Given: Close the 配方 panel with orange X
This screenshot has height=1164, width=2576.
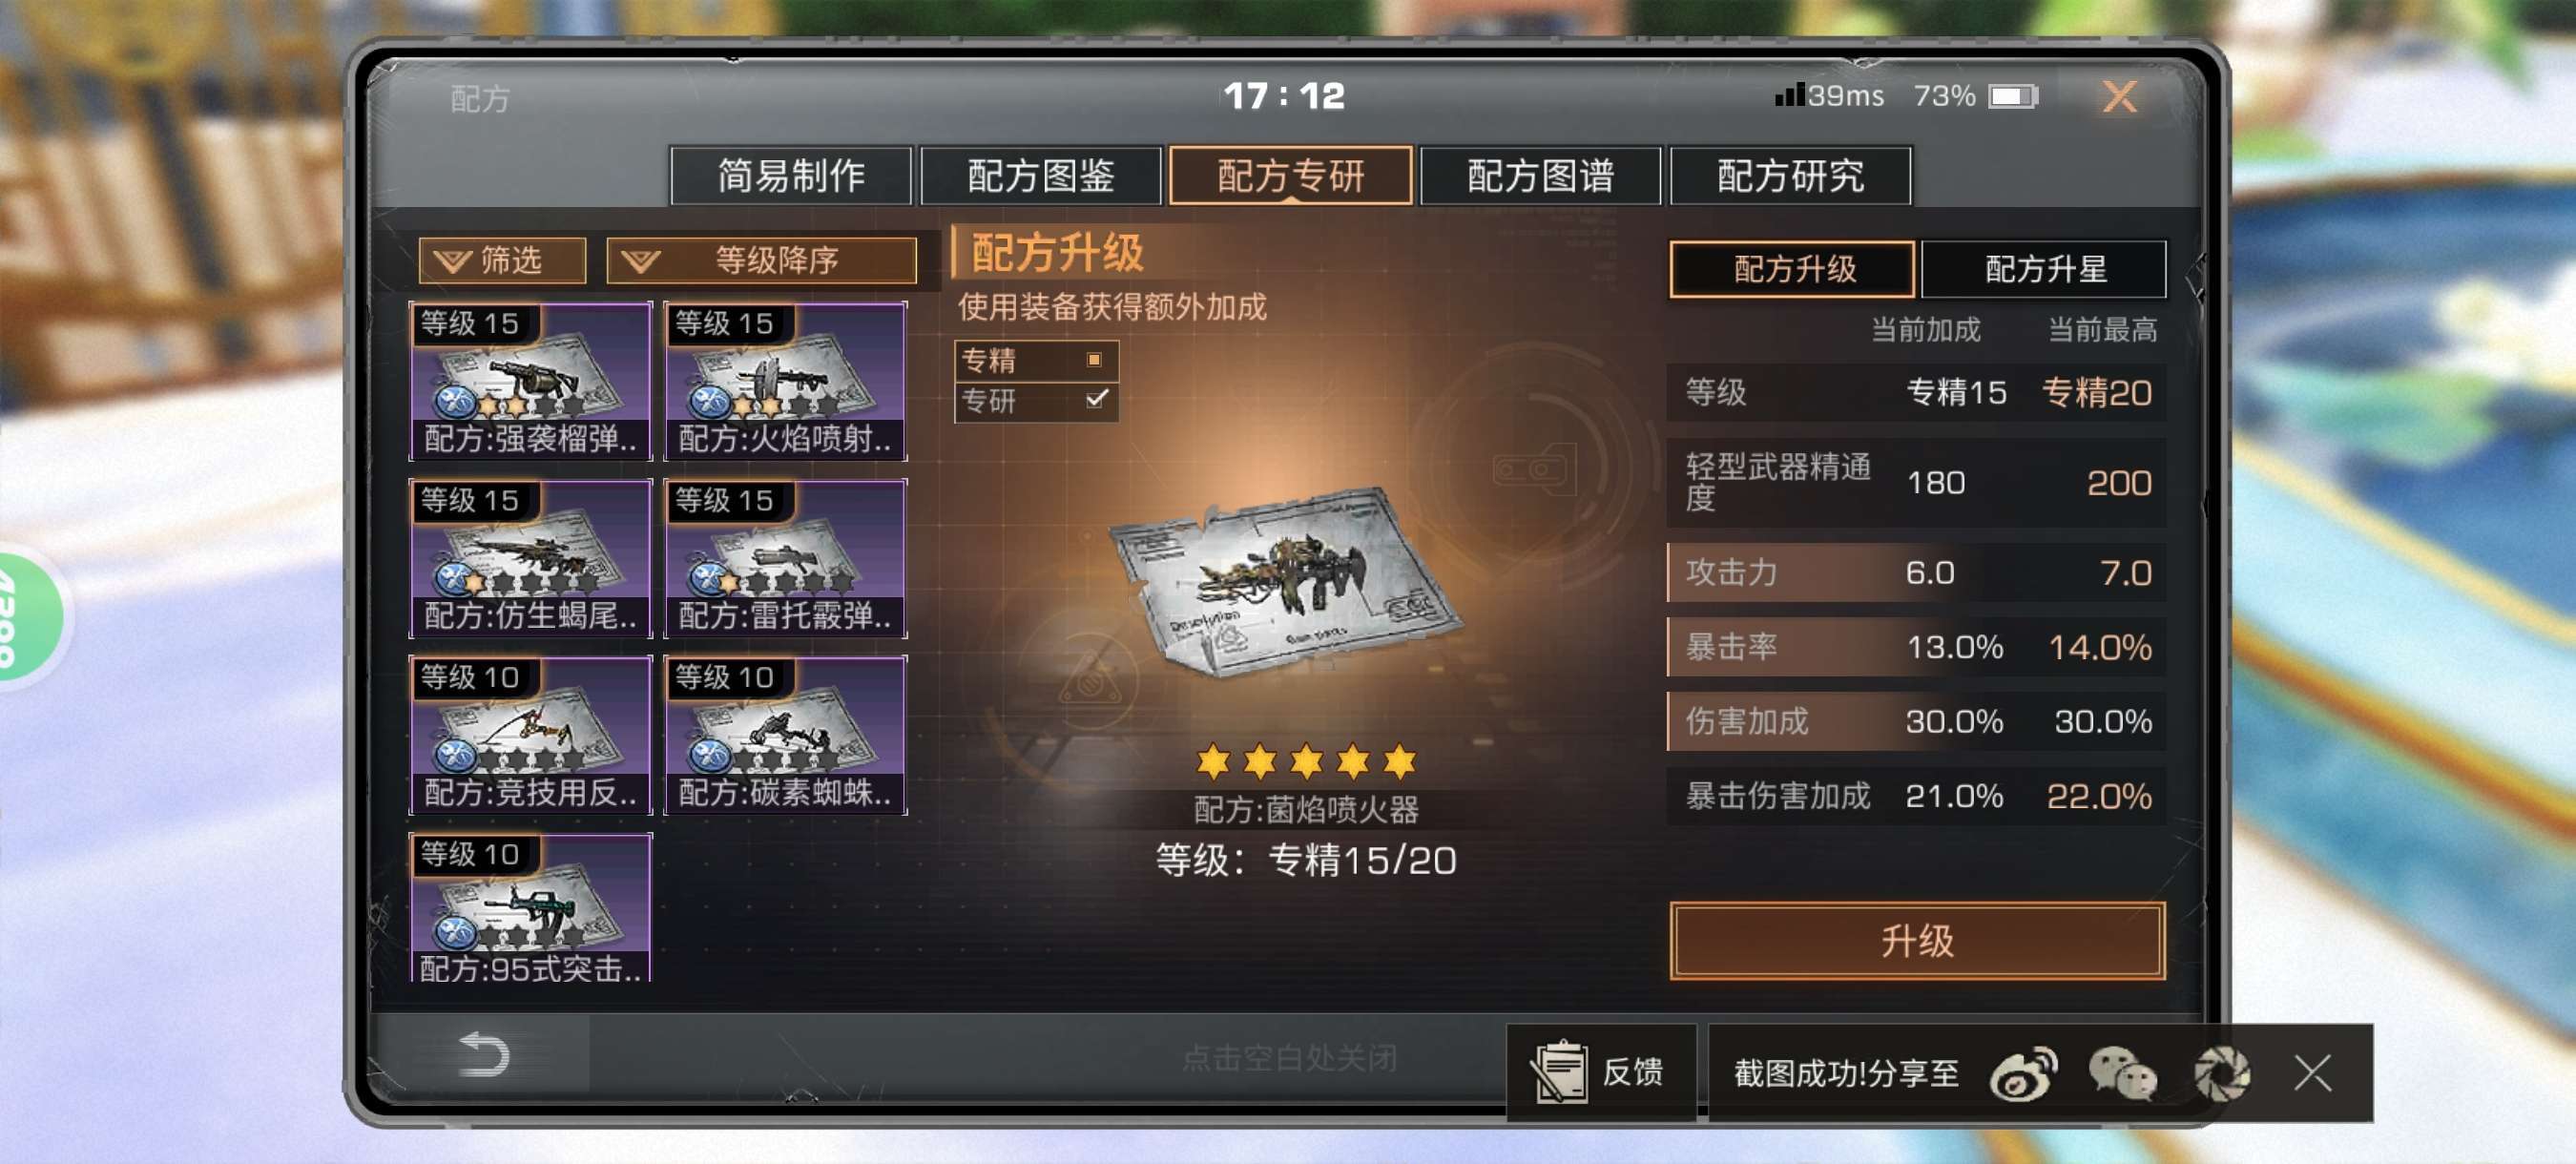Looking at the screenshot, I should pyautogui.click(x=2119, y=97).
